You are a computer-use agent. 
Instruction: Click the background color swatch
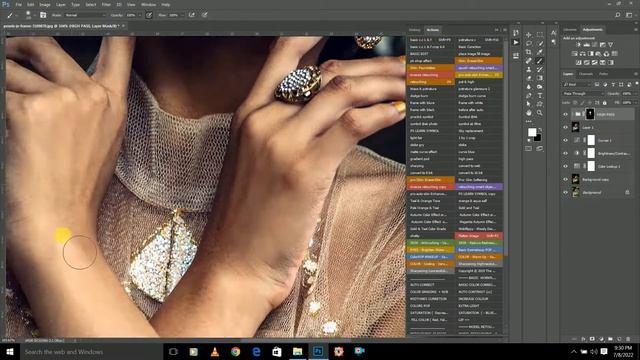pos(537,138)
